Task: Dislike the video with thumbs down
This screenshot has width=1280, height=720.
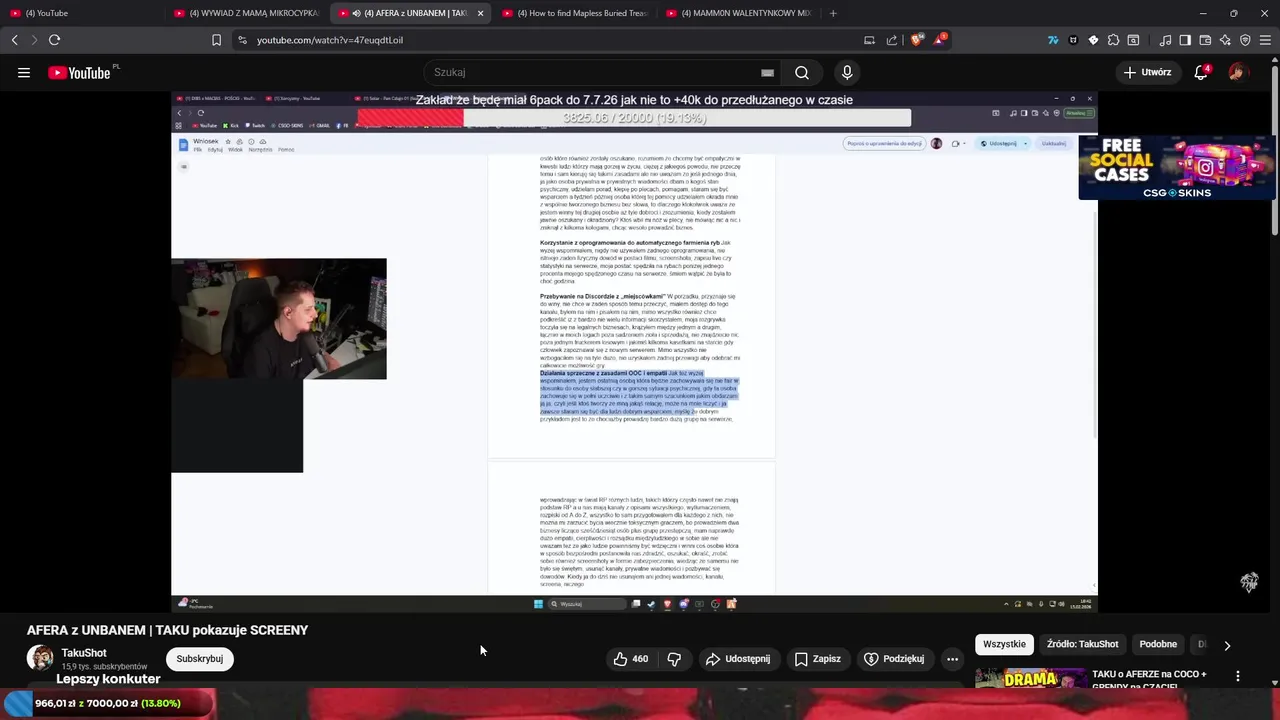Action: [x=674, y=659]
